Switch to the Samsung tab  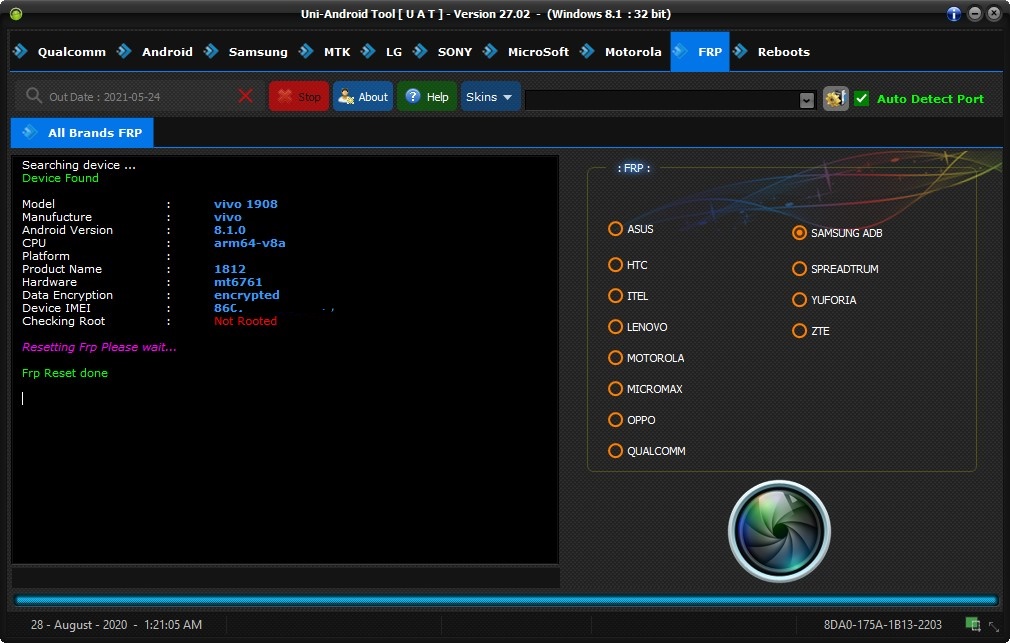click(x=246, y=52)
